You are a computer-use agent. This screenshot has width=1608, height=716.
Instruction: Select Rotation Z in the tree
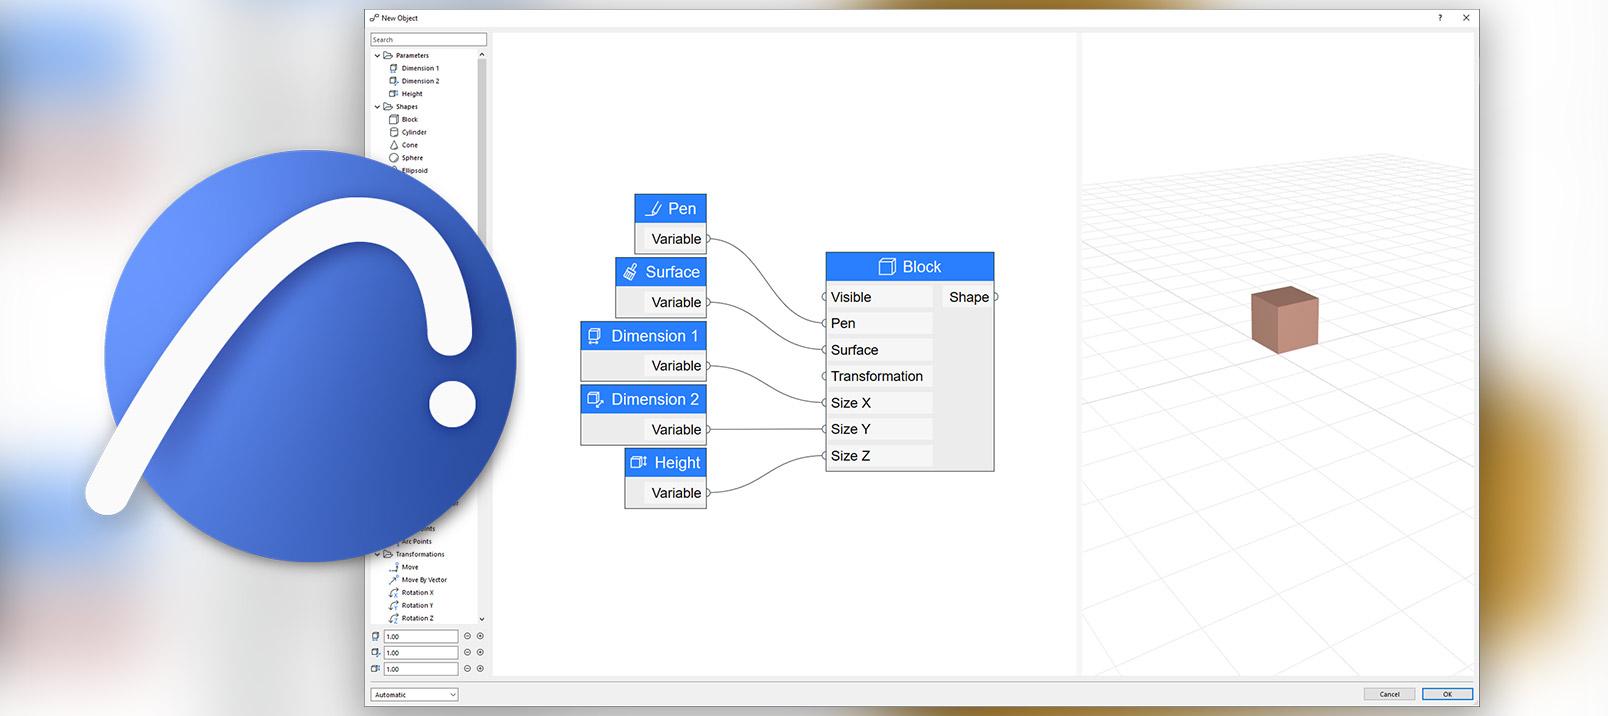click(411, 619)
